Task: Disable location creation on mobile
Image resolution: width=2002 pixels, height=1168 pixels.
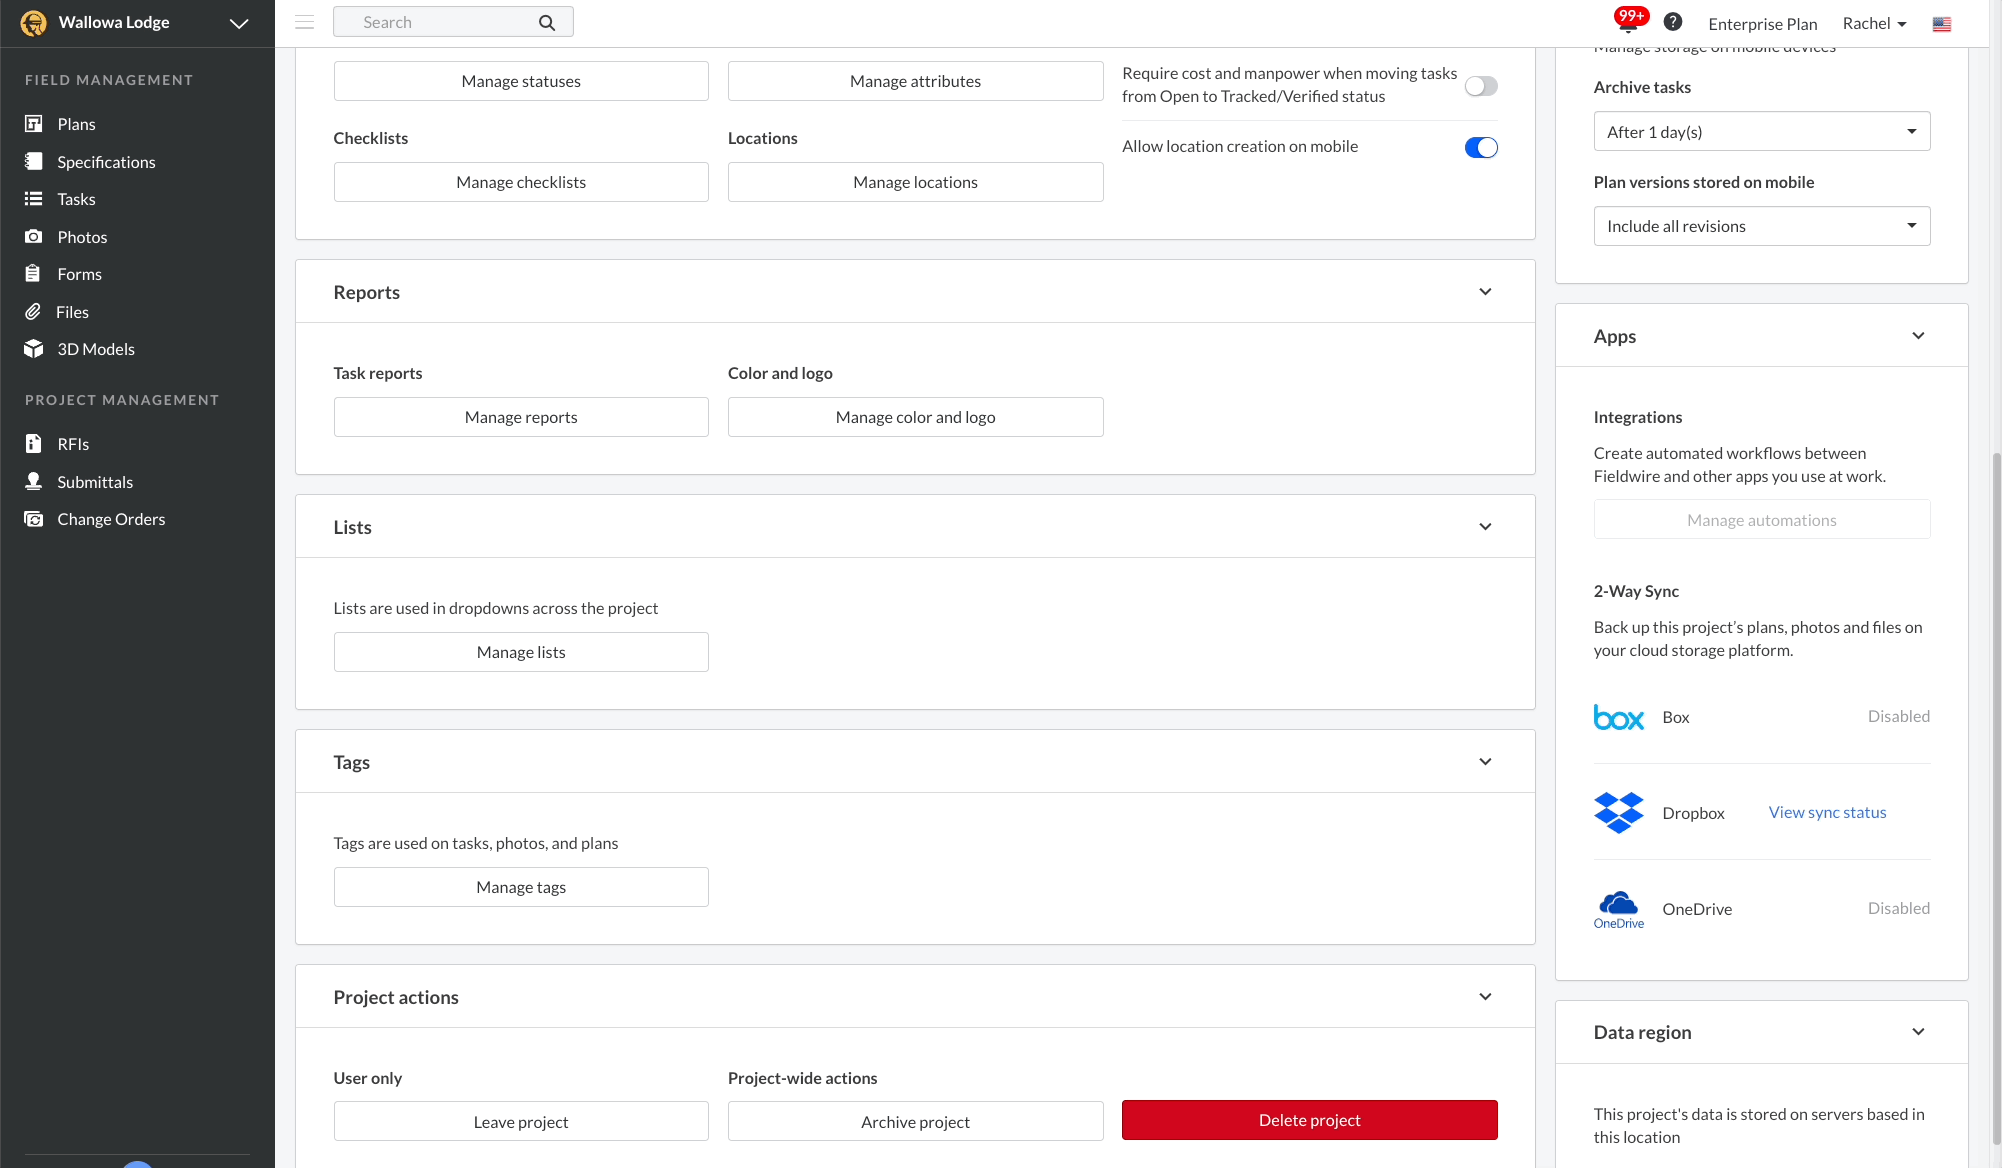Action: [1481, 147]
